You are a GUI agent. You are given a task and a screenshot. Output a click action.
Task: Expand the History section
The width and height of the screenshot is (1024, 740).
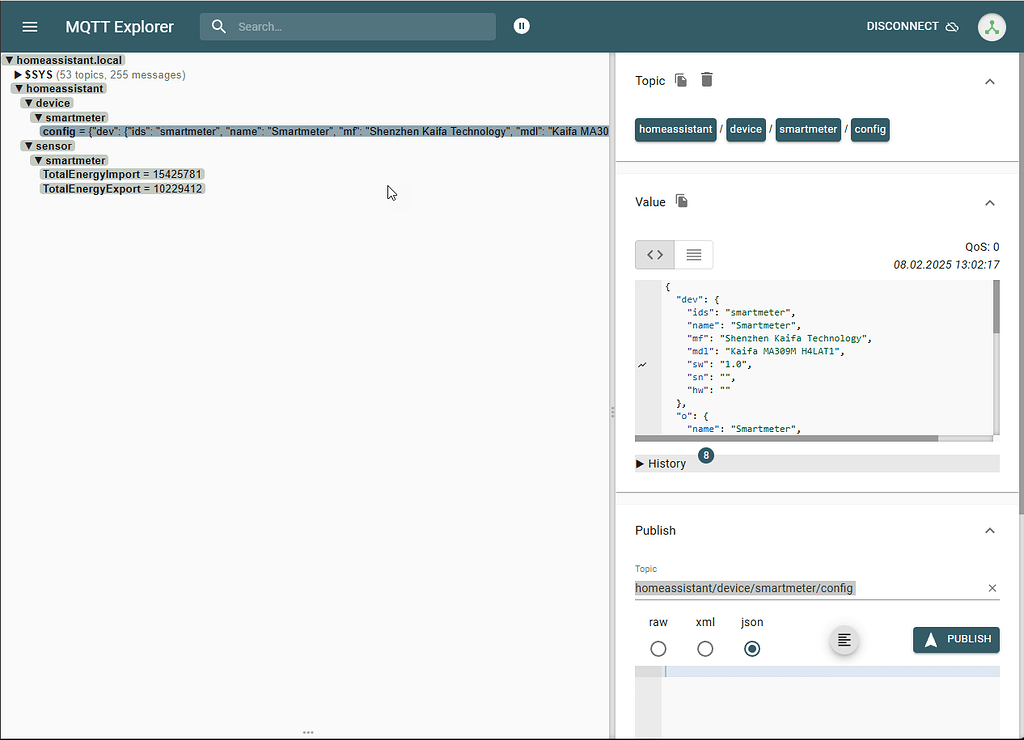click(x=641, y=463)
